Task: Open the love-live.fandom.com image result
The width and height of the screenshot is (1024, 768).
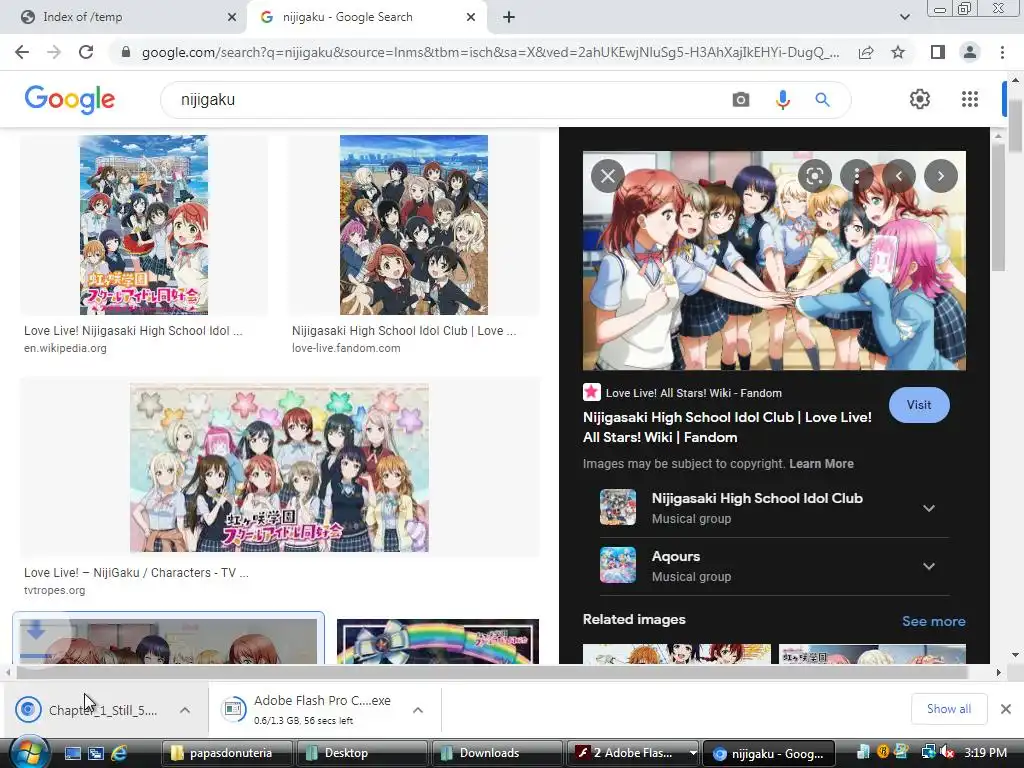Action: click(x=413, y=225)
